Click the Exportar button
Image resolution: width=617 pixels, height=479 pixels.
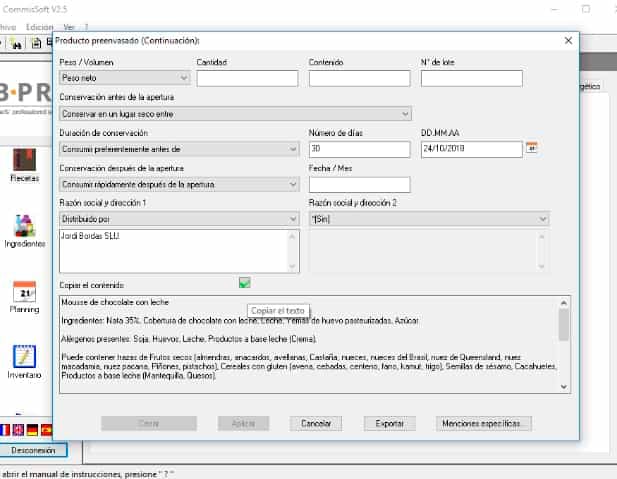[389, 423]
